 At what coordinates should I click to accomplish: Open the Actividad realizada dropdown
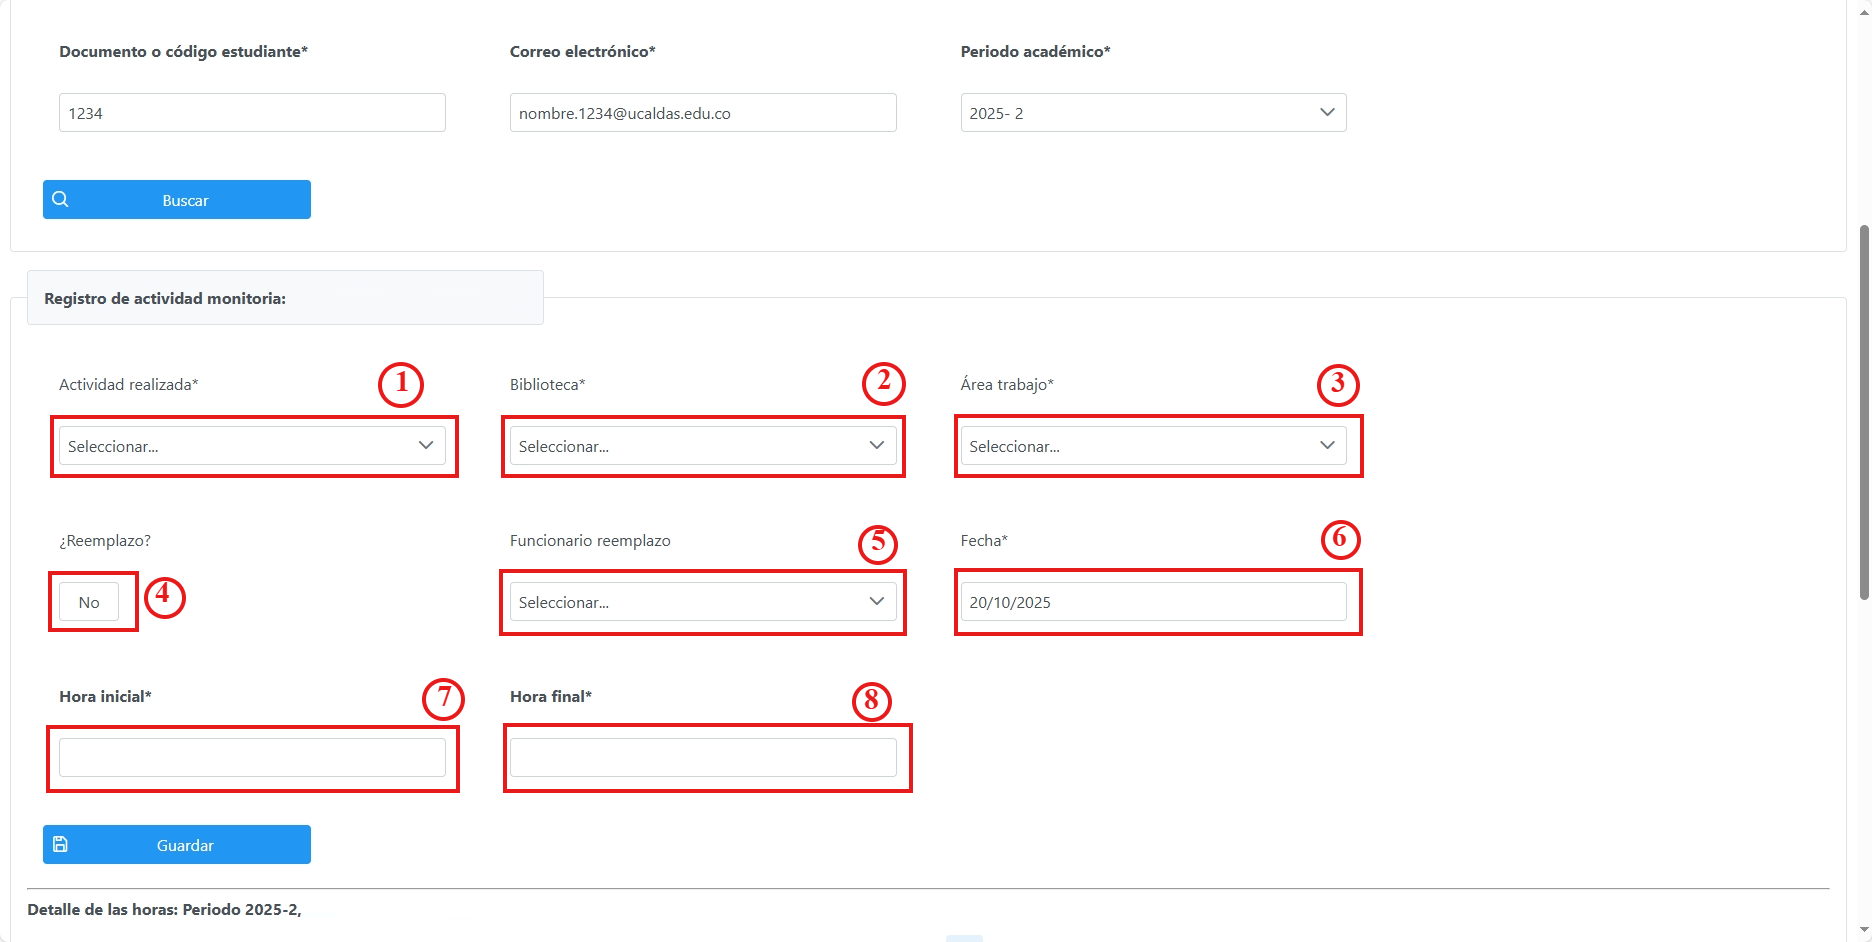point(252,446)
